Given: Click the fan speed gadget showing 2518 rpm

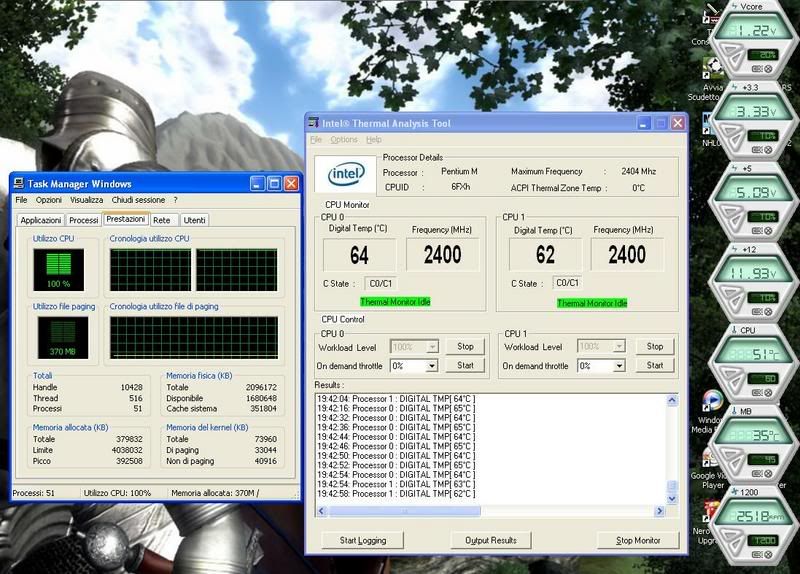Looking at the screenshot, I should pyautogui.click(x=757, y=517).
